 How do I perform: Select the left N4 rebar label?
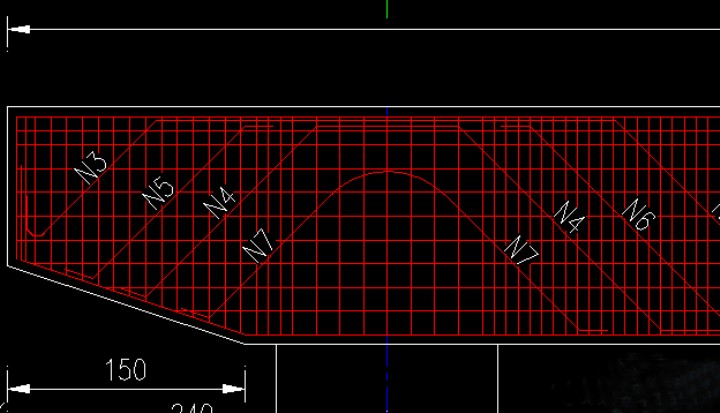(220, 201)
